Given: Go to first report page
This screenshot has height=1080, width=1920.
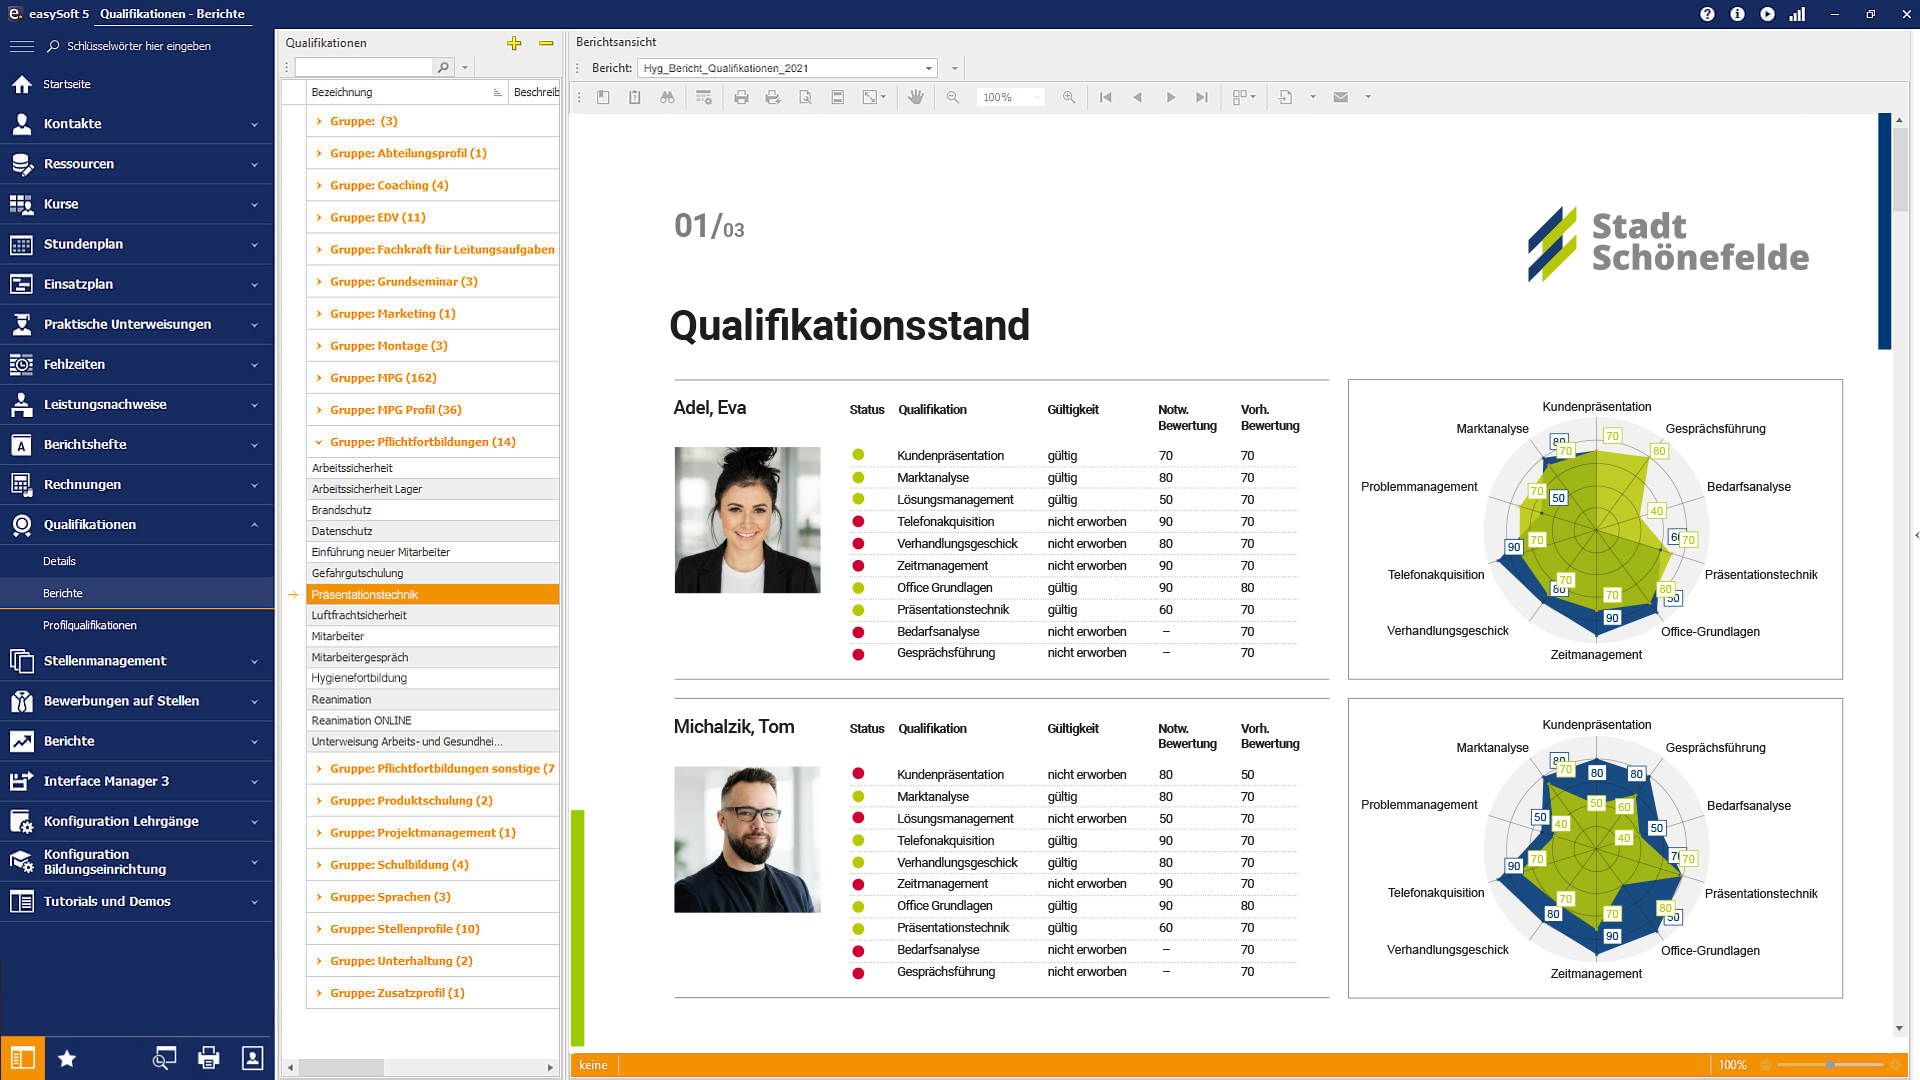Looking at the screenshot, I should click(1105, 97).
